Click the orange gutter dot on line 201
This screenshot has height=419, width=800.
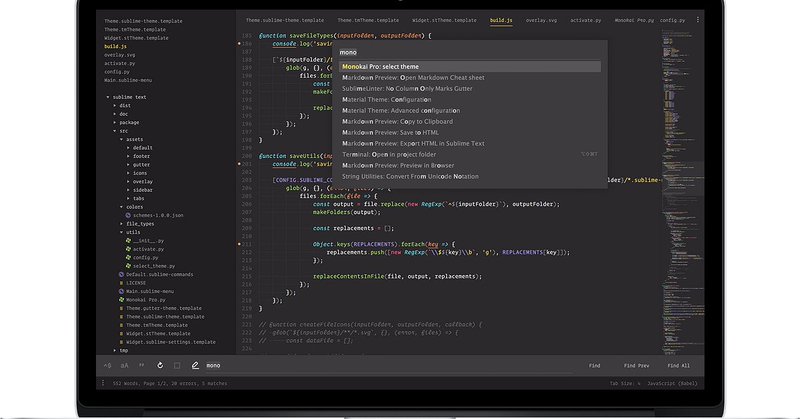point(239,164)
